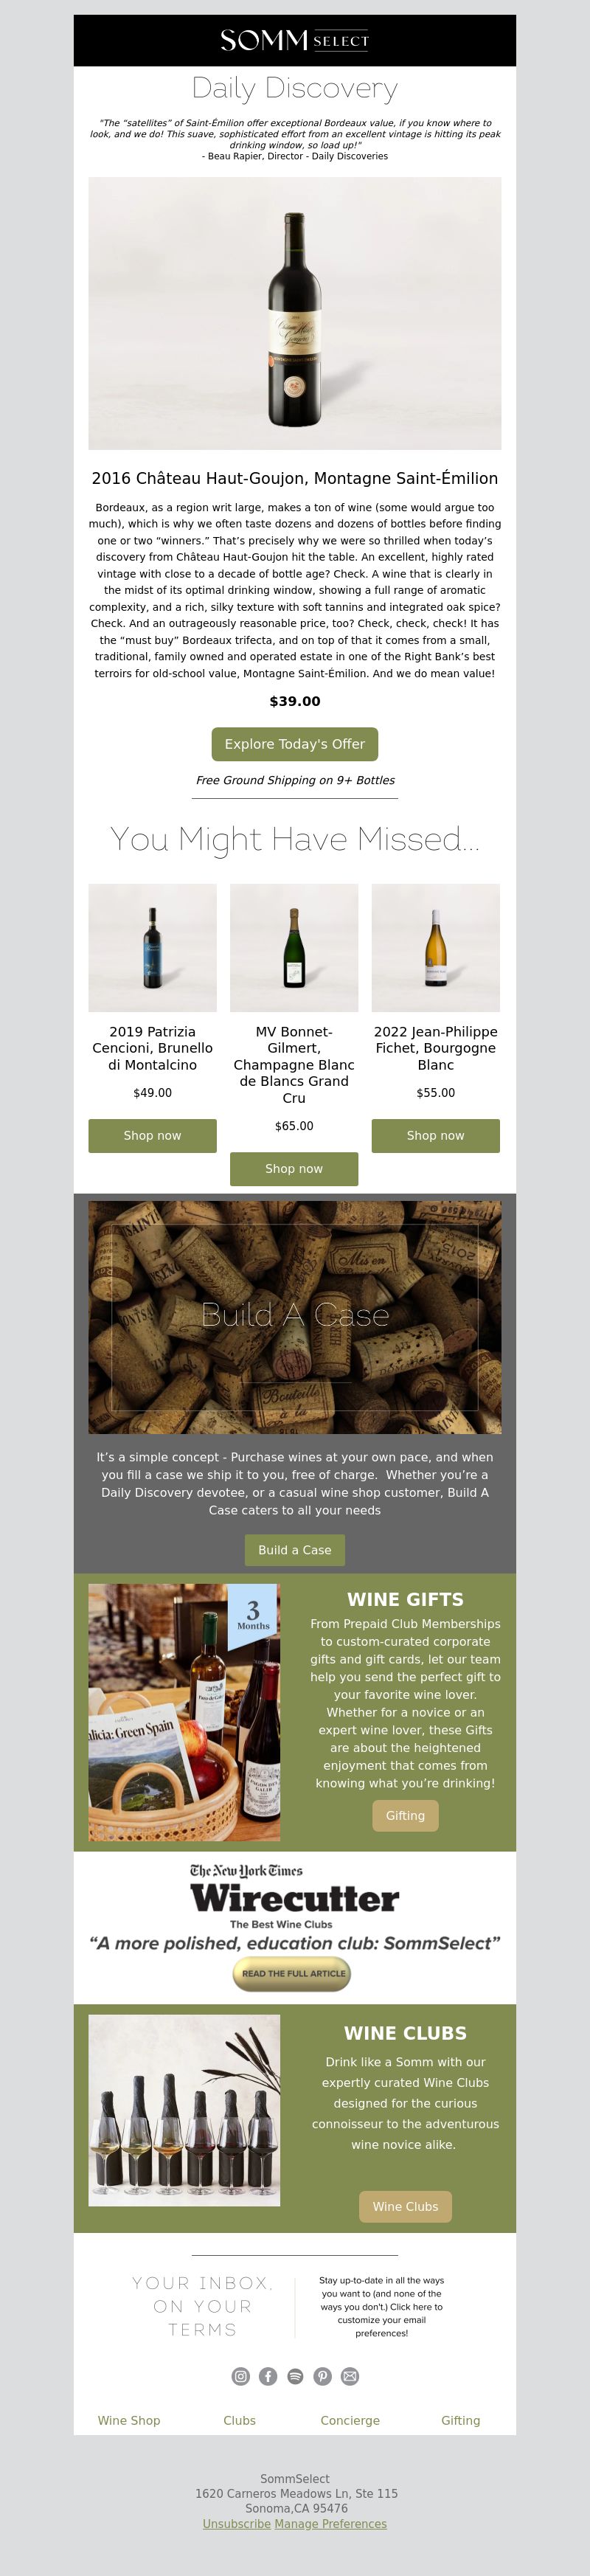The height and width of the screenshot is (2576, 590).
Task: Click Explore Today's Offer button
Action: coord(295,744)
